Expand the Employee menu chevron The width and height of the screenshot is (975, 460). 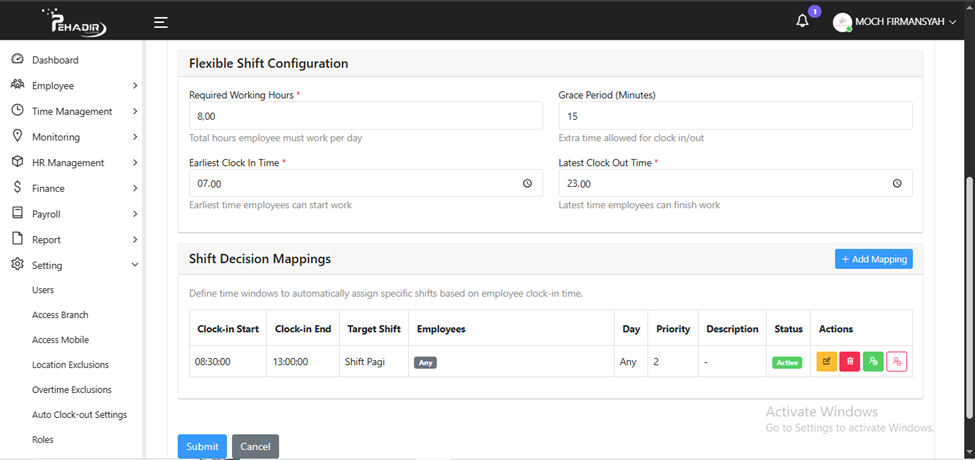[135, 86]
